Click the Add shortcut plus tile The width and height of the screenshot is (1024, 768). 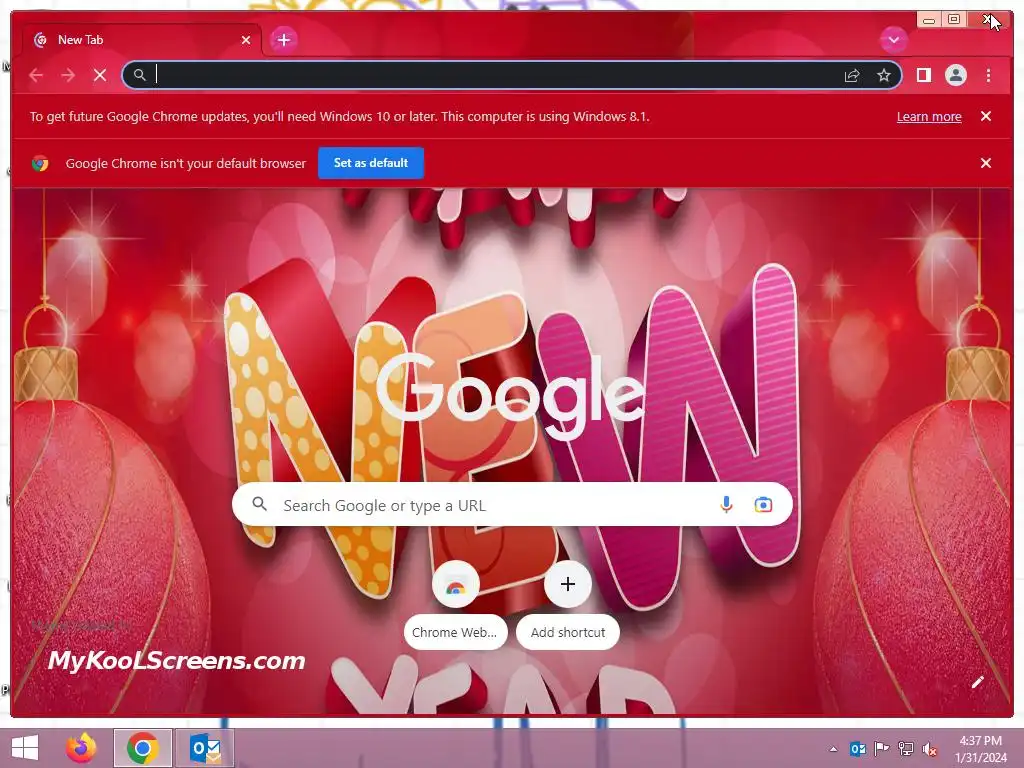(568, 604)
